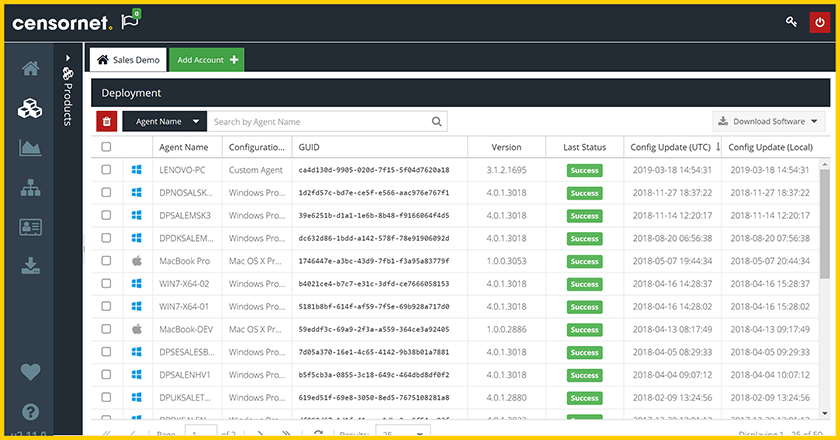840x440 pixels.
Task: Click the Add Account button
Action: [x=207, y=60]
